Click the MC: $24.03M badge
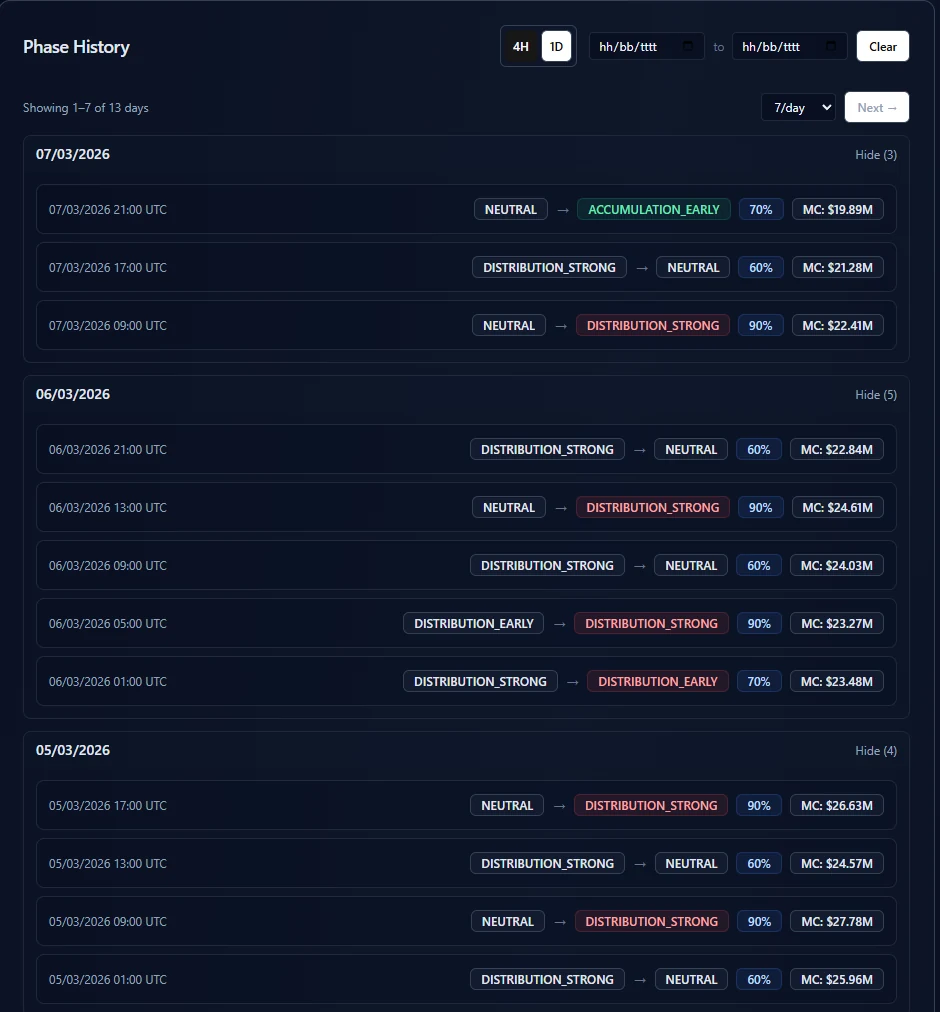This screenshot has width=940, height=1012. click(837, 566)
